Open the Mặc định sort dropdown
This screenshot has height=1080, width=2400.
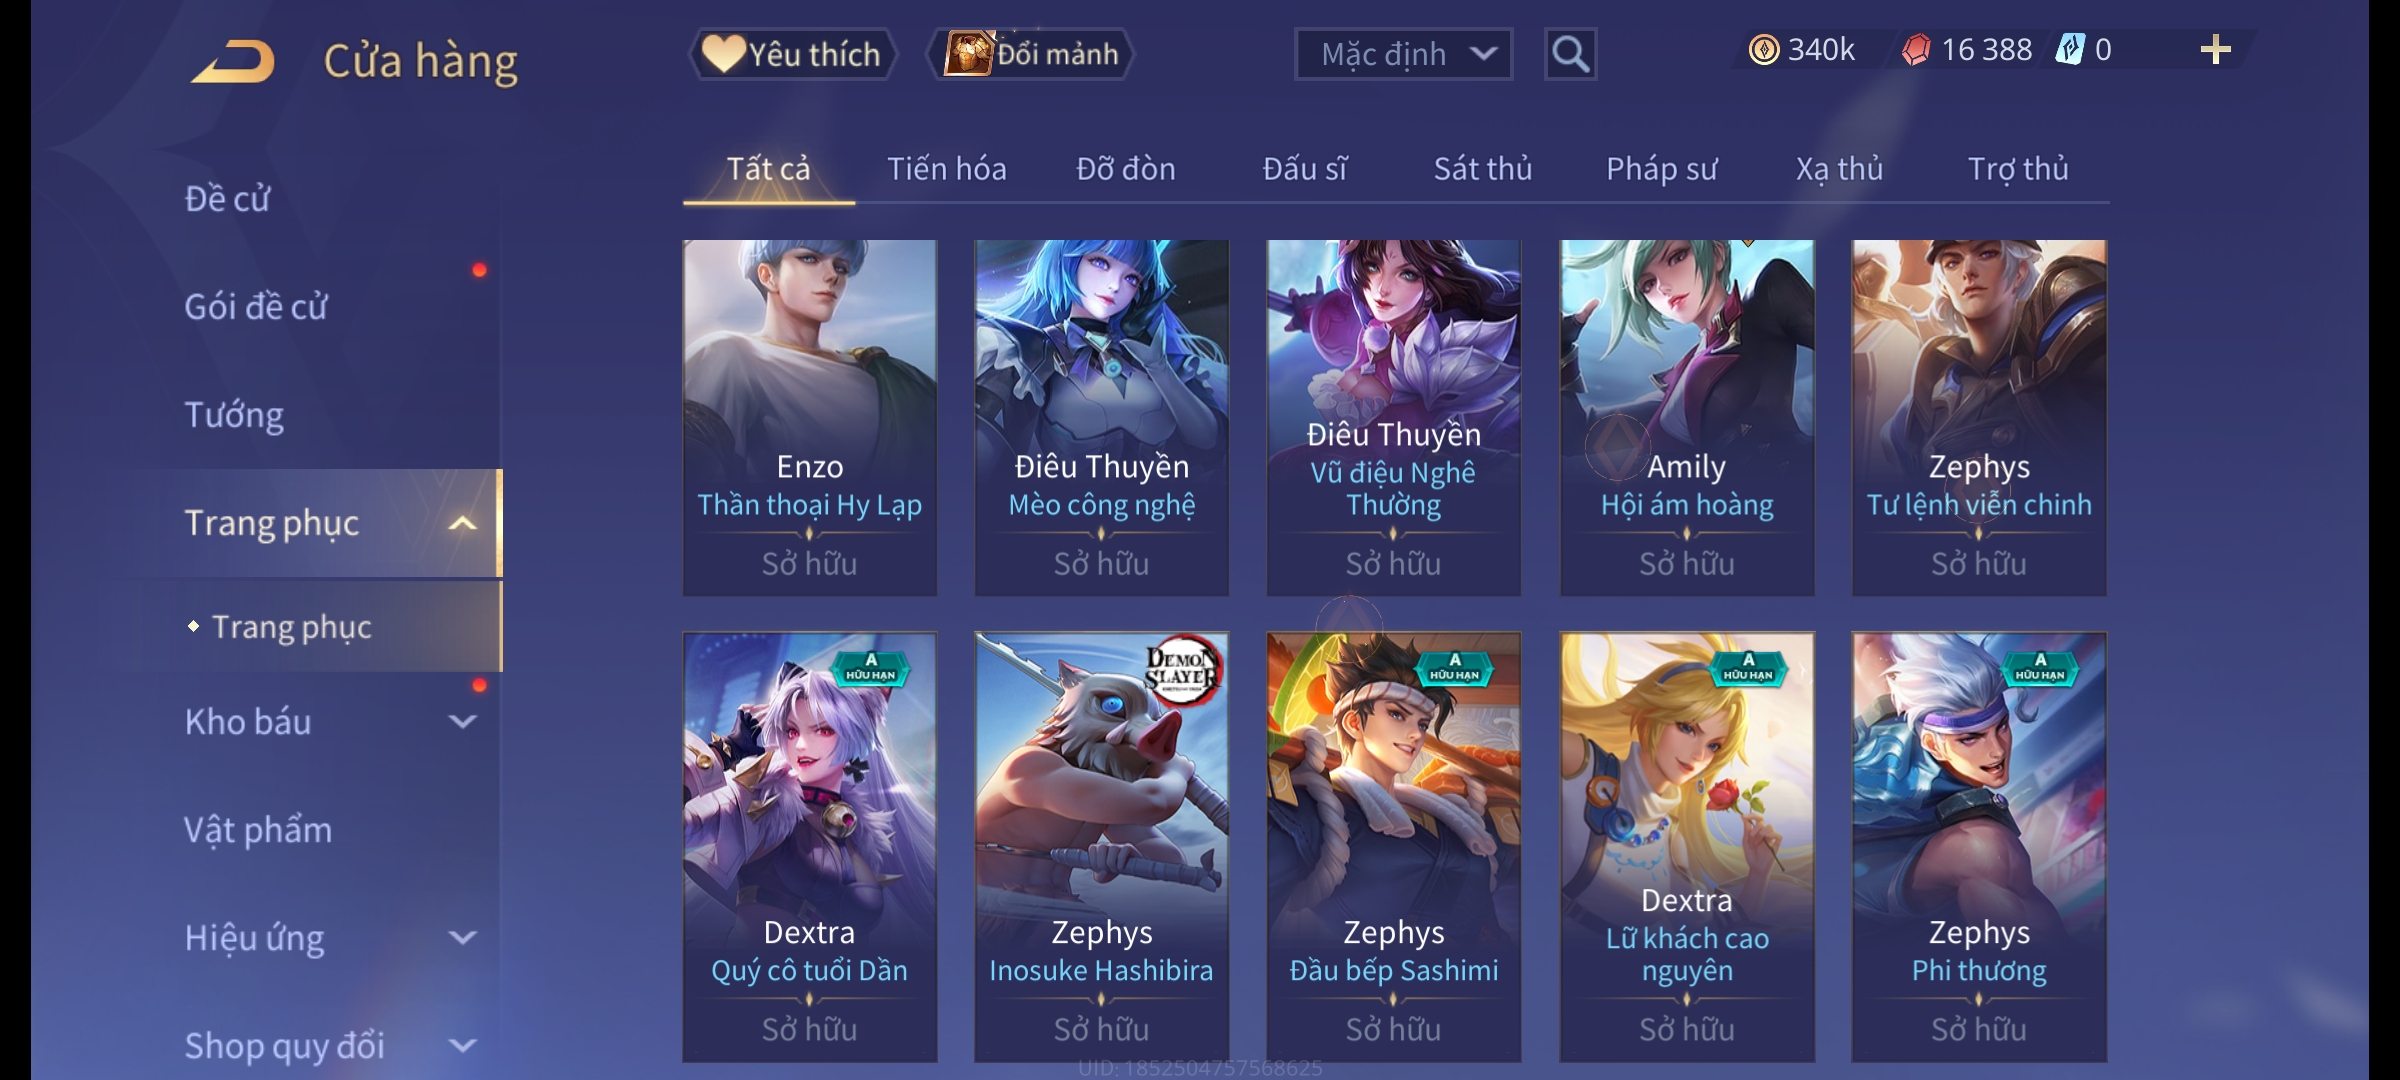1403,54
